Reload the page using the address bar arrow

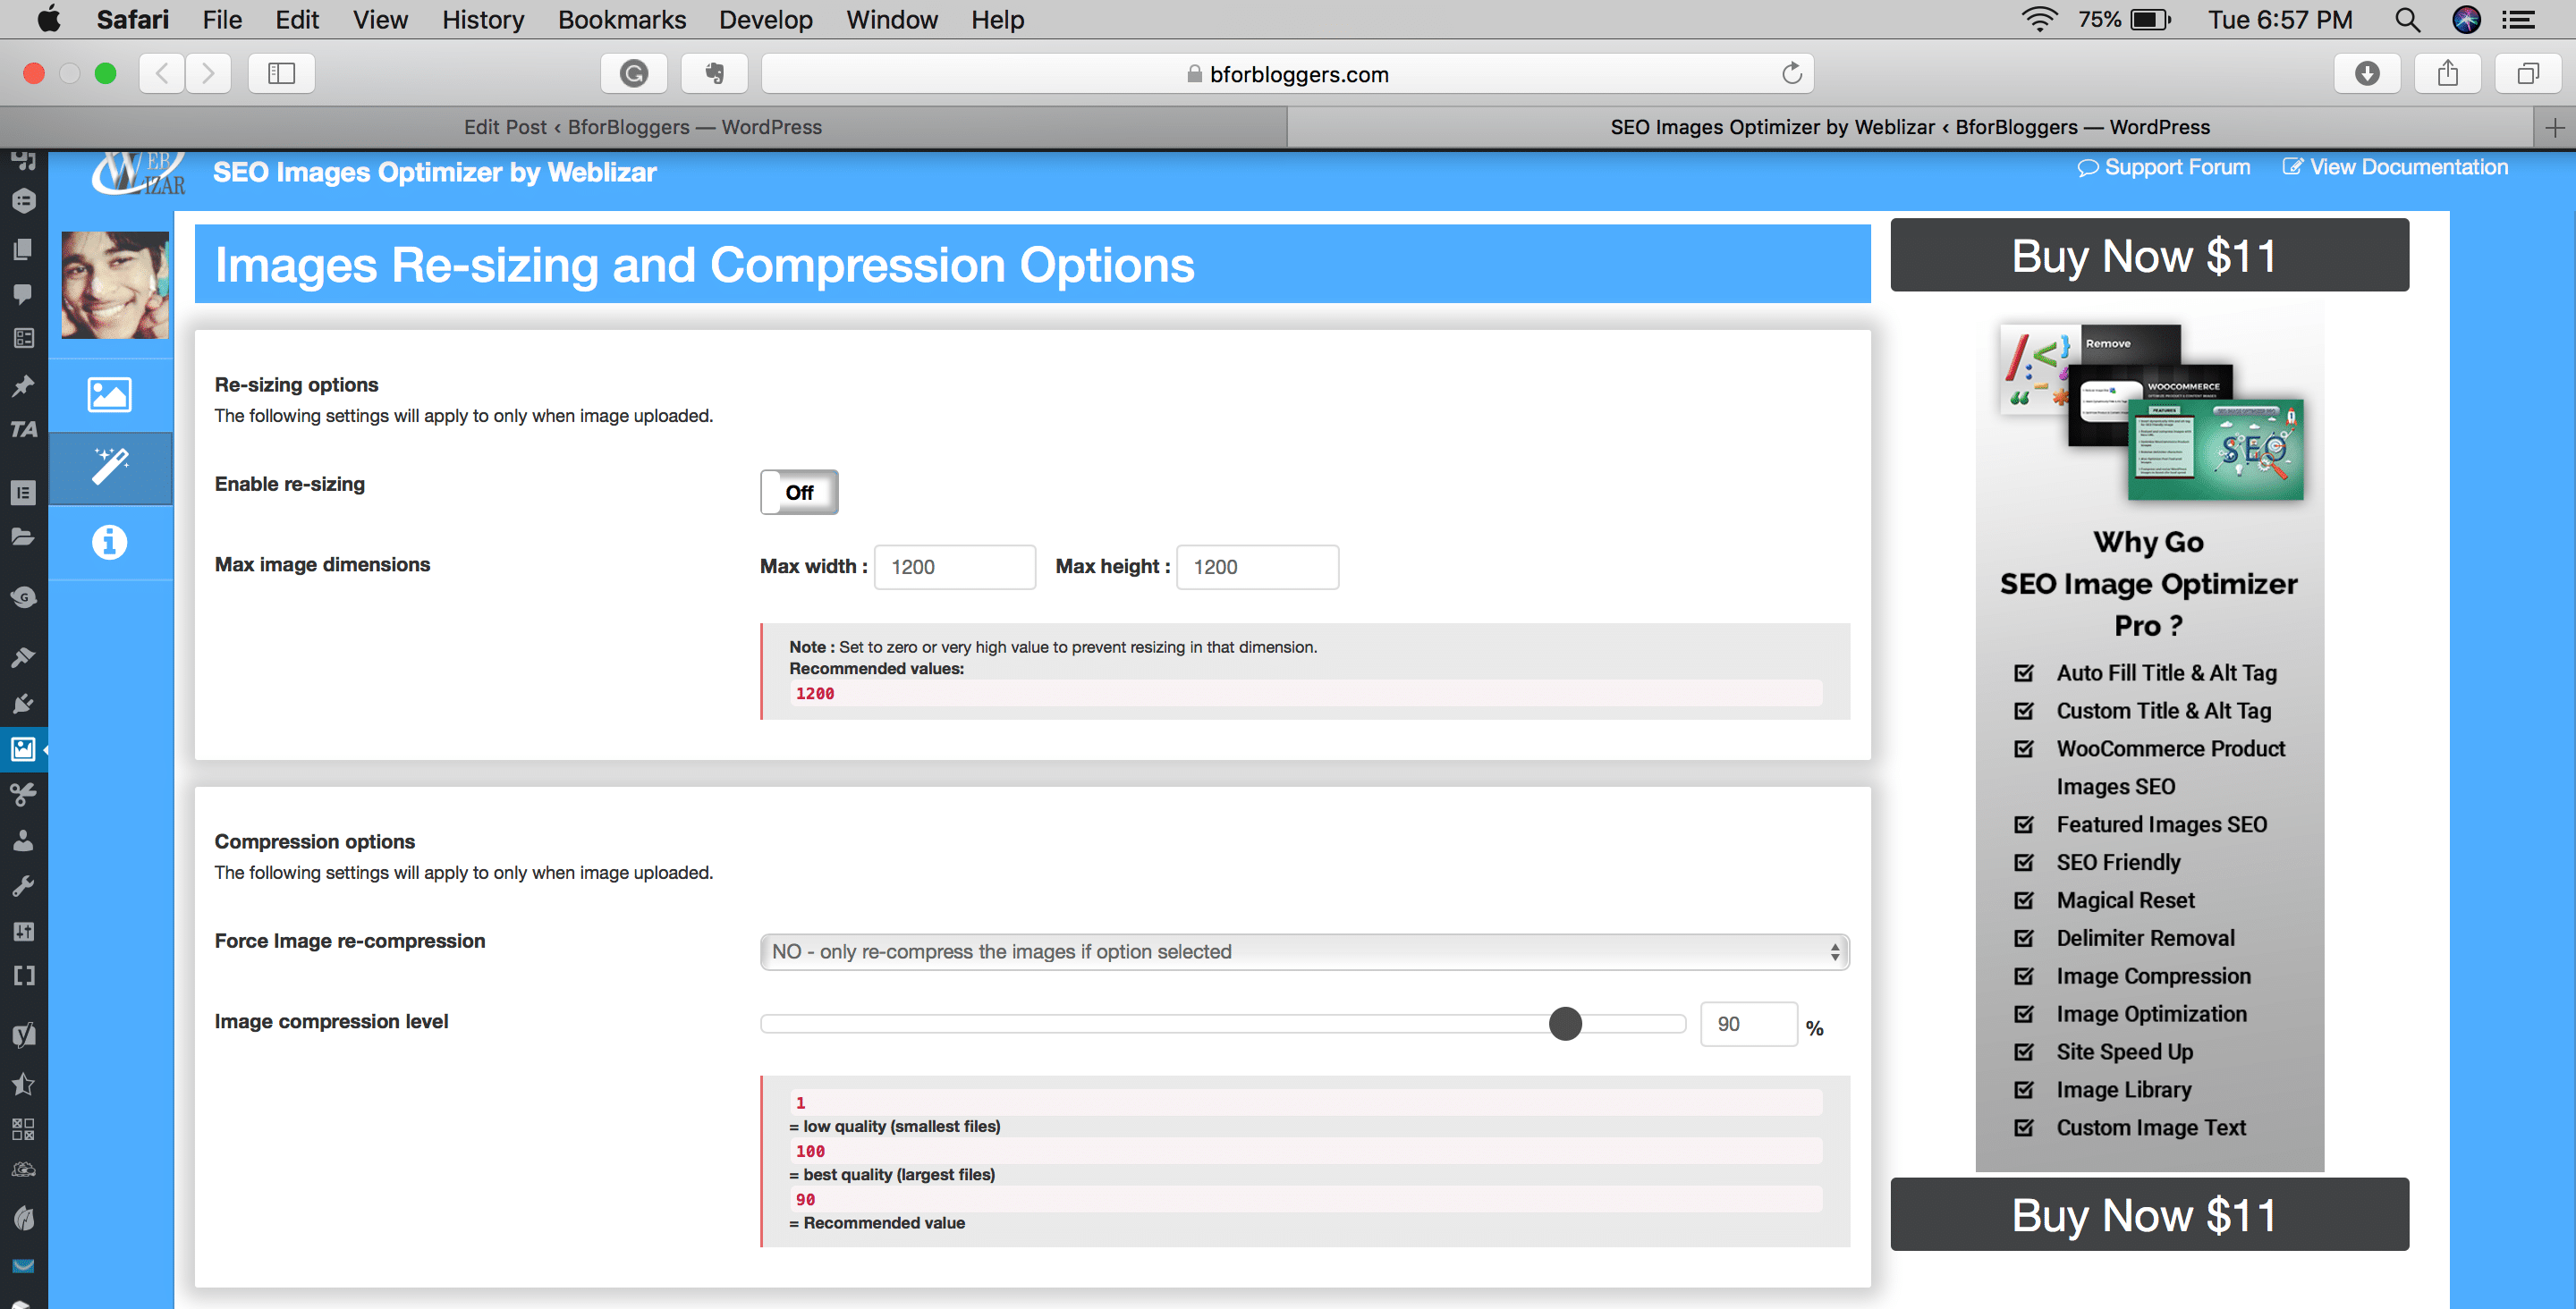pos(1791,73)
